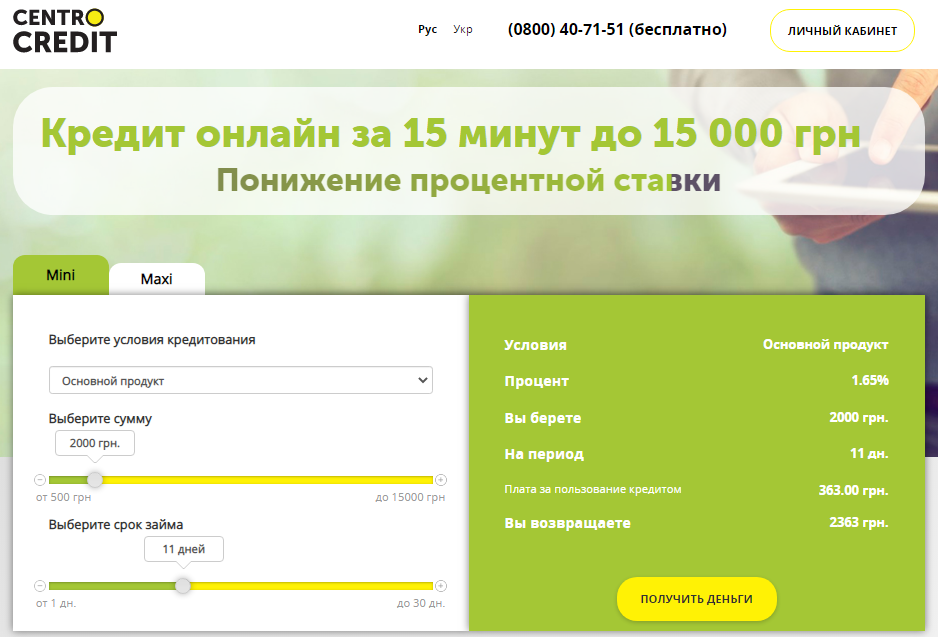The image size is (938, 637).
Task: Decrease loan amount with minus icon
Action: click(40, 480)
